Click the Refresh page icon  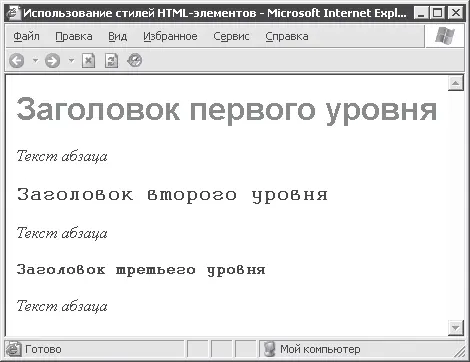[x=111, y=61]
